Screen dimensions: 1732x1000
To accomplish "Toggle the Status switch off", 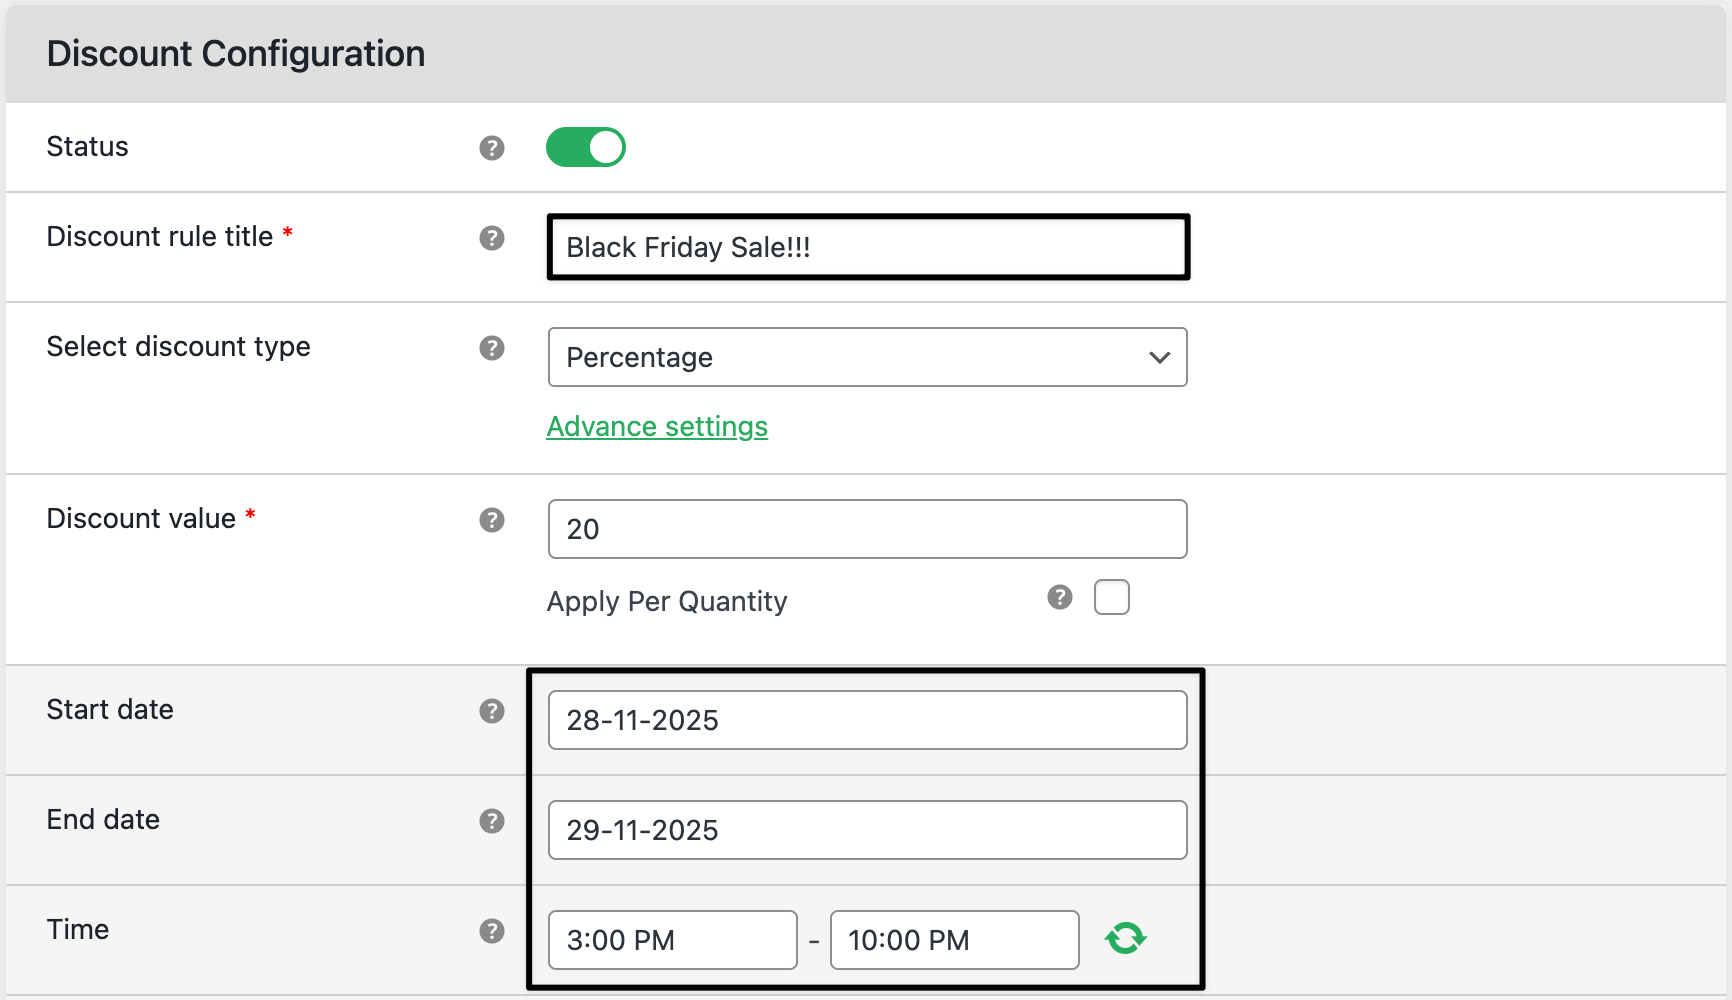I will point(585,147).
